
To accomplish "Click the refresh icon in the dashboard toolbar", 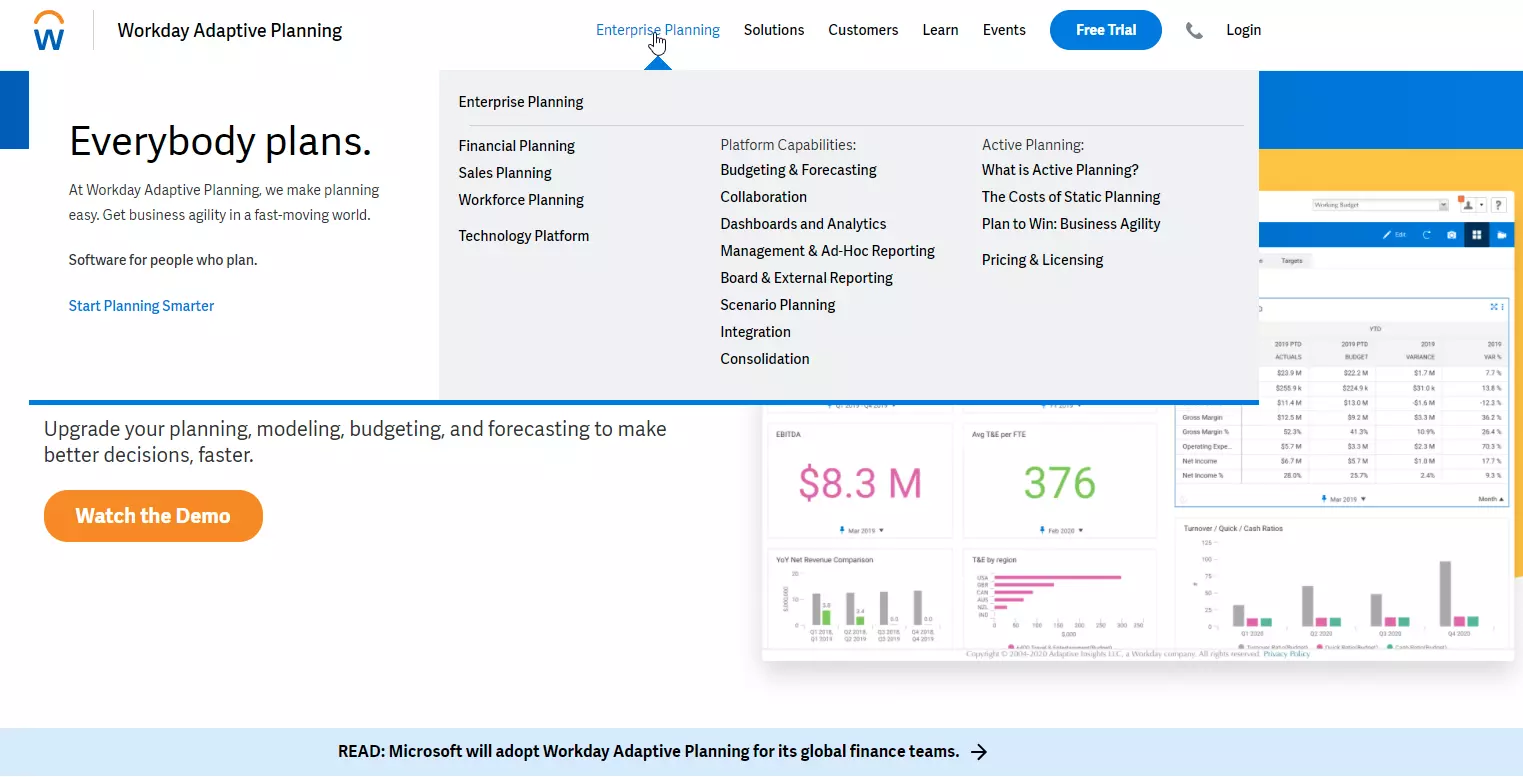I will pos(1427,235).
